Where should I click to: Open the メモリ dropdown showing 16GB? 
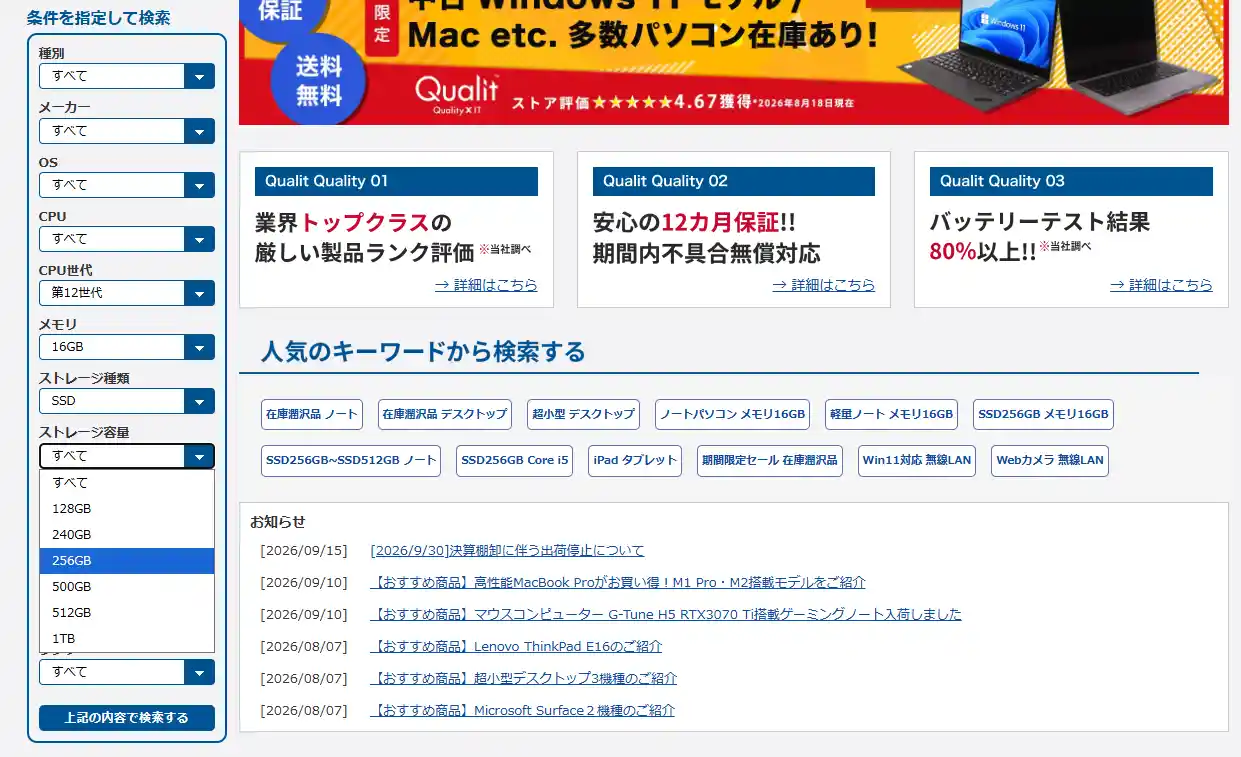pyautogui.click(x=127, y=347)
